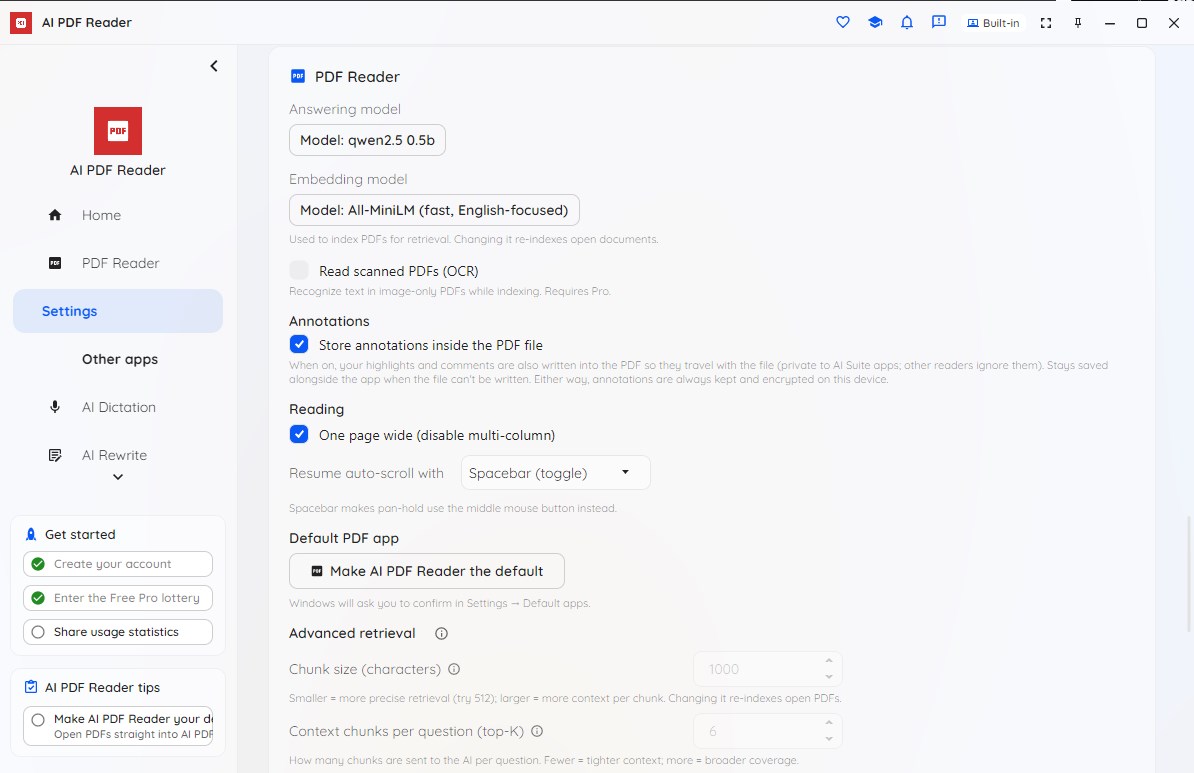The width and height of the screenshot is (1194, 773).
Task: Click the Built-in mode button
Action: point(993,23)
